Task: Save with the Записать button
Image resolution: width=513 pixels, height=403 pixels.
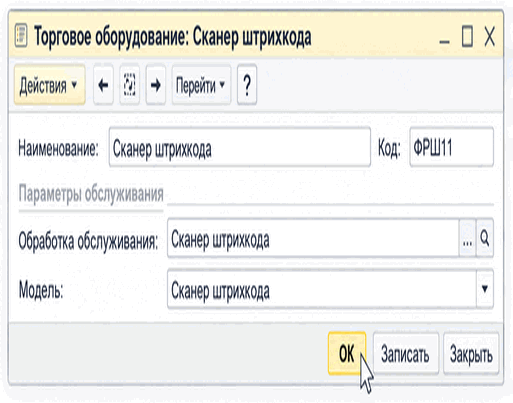Action: click(405, 353)
